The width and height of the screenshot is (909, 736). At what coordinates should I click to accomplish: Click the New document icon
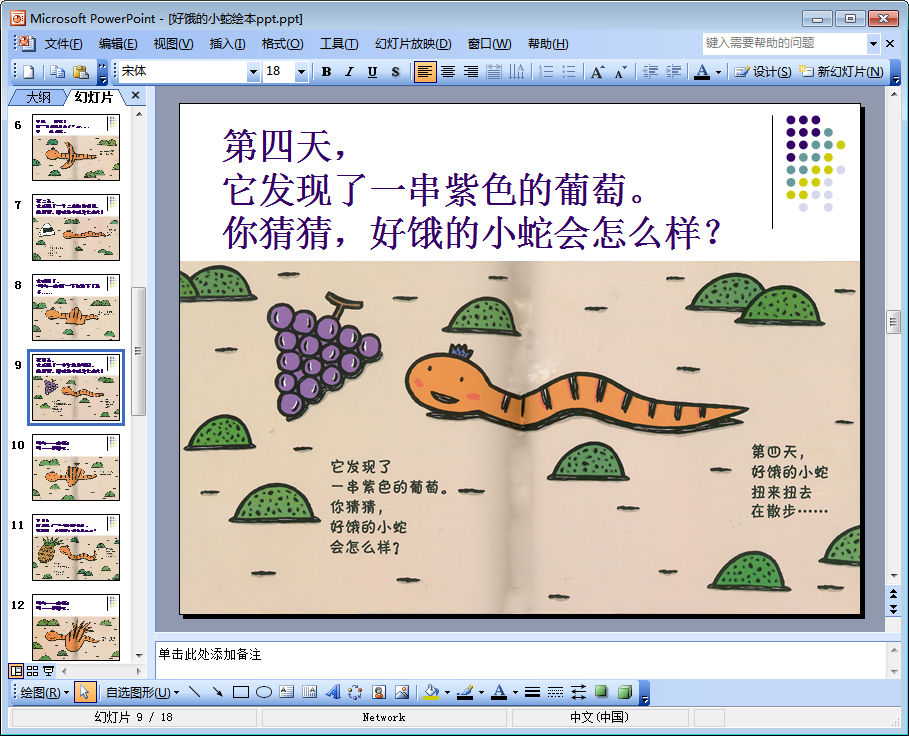point(28,72)
